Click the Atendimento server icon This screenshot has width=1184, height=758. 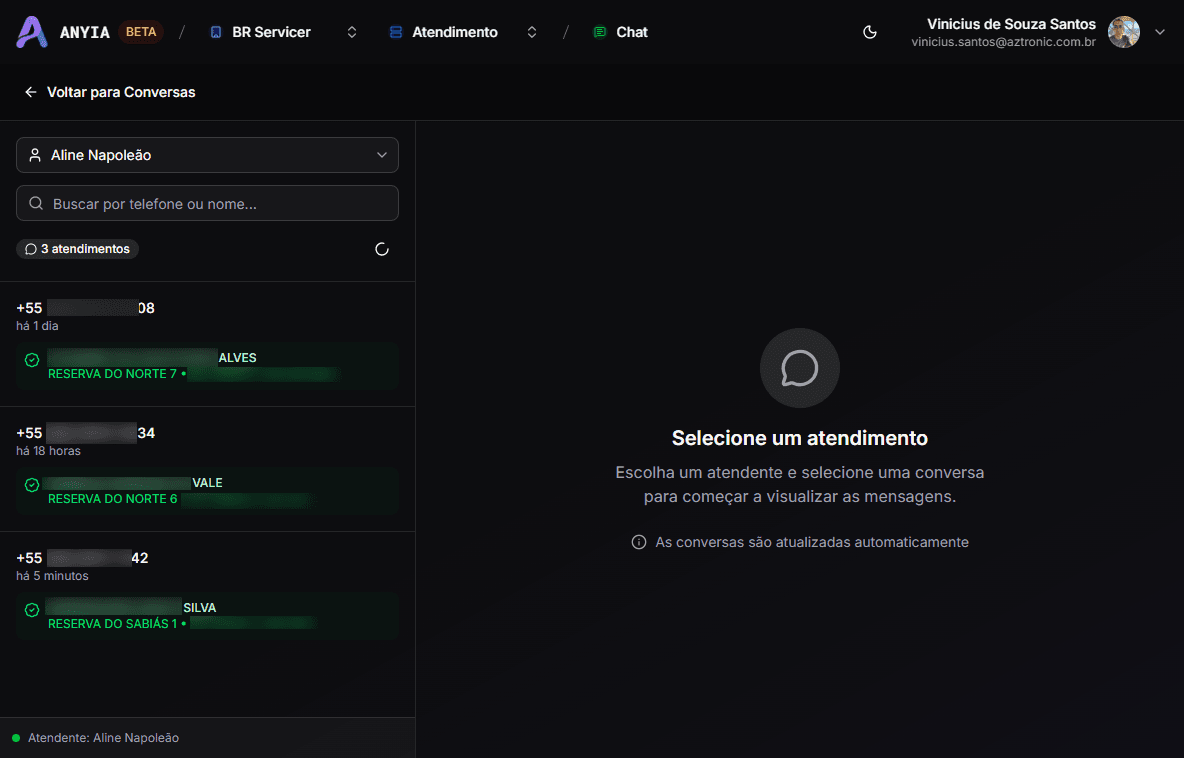[396, 32]
